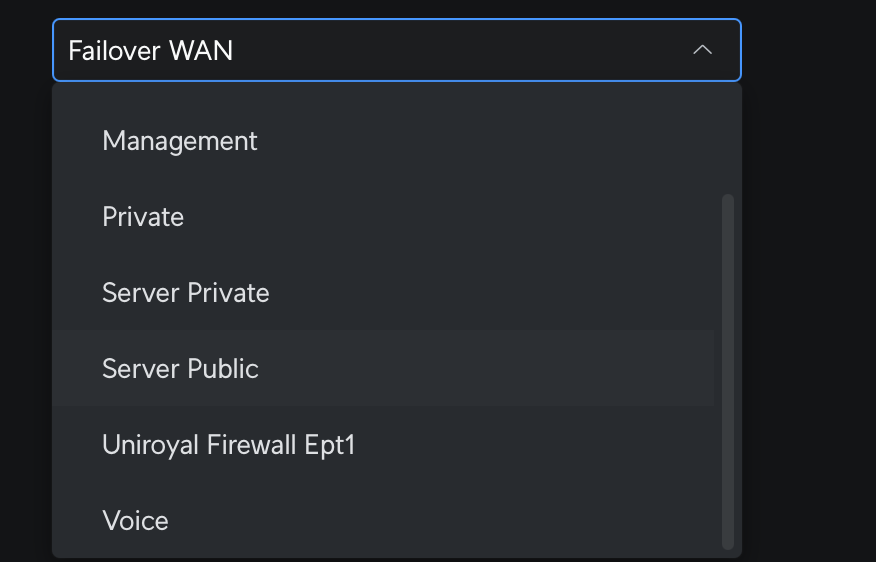
Task: Hide the options list with the caret icon
Action: click(702, 50)
